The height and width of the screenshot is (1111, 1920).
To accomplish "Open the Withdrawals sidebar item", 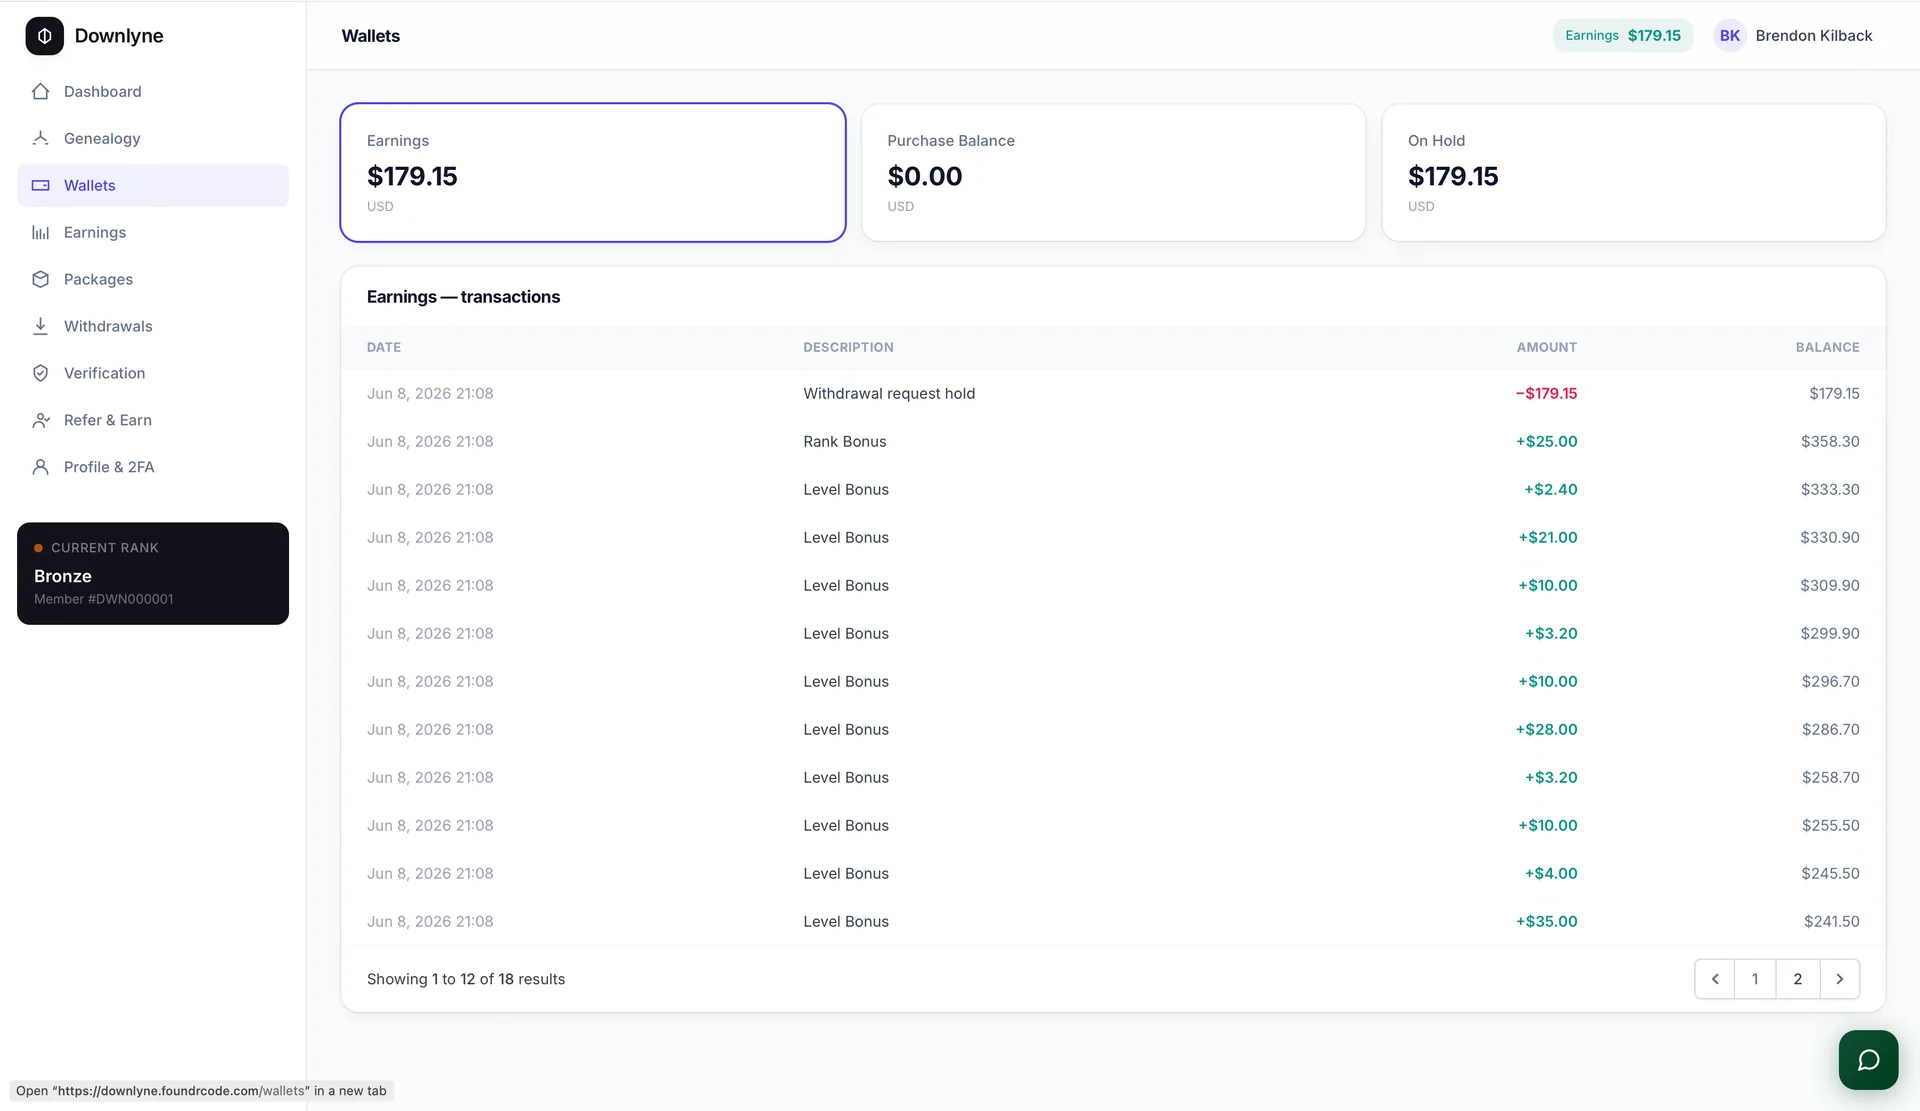I will click(153, 326).
